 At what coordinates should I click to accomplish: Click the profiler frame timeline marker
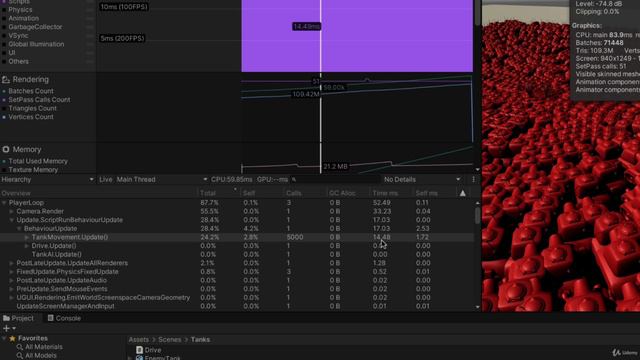pyautogui.click(x=321, y=87)
